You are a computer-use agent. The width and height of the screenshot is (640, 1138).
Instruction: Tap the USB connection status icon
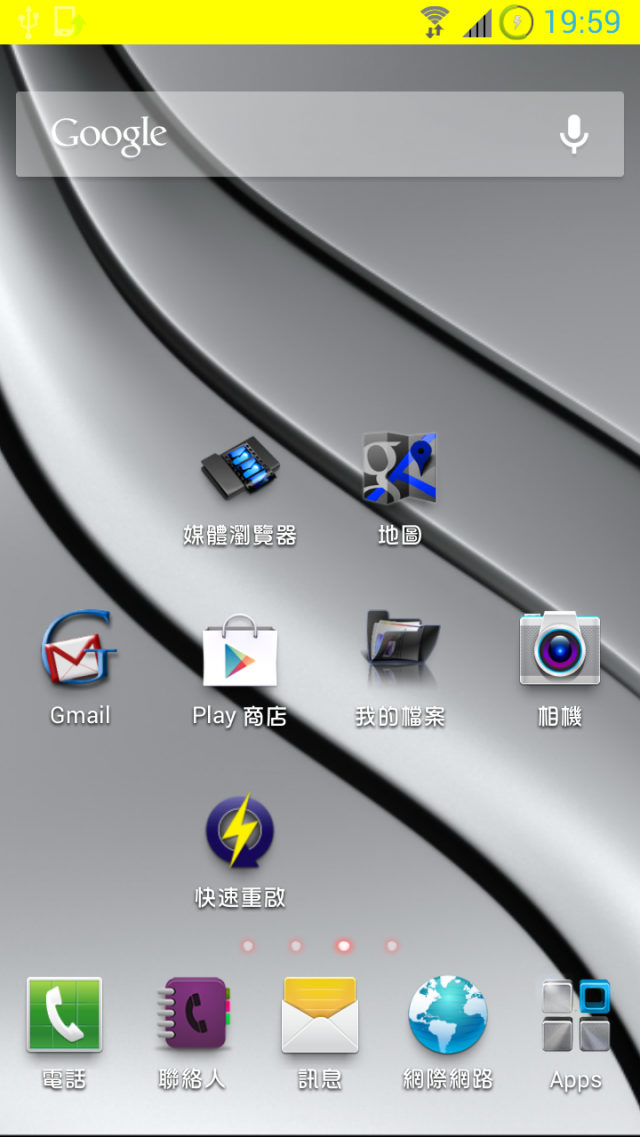click(x=28, y=22)
